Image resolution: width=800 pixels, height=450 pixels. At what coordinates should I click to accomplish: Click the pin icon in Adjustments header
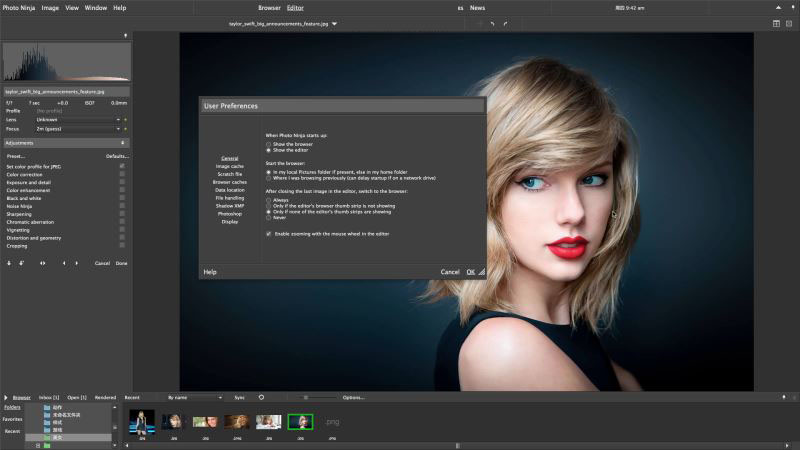pyautogui.click(x=122, y=143)
